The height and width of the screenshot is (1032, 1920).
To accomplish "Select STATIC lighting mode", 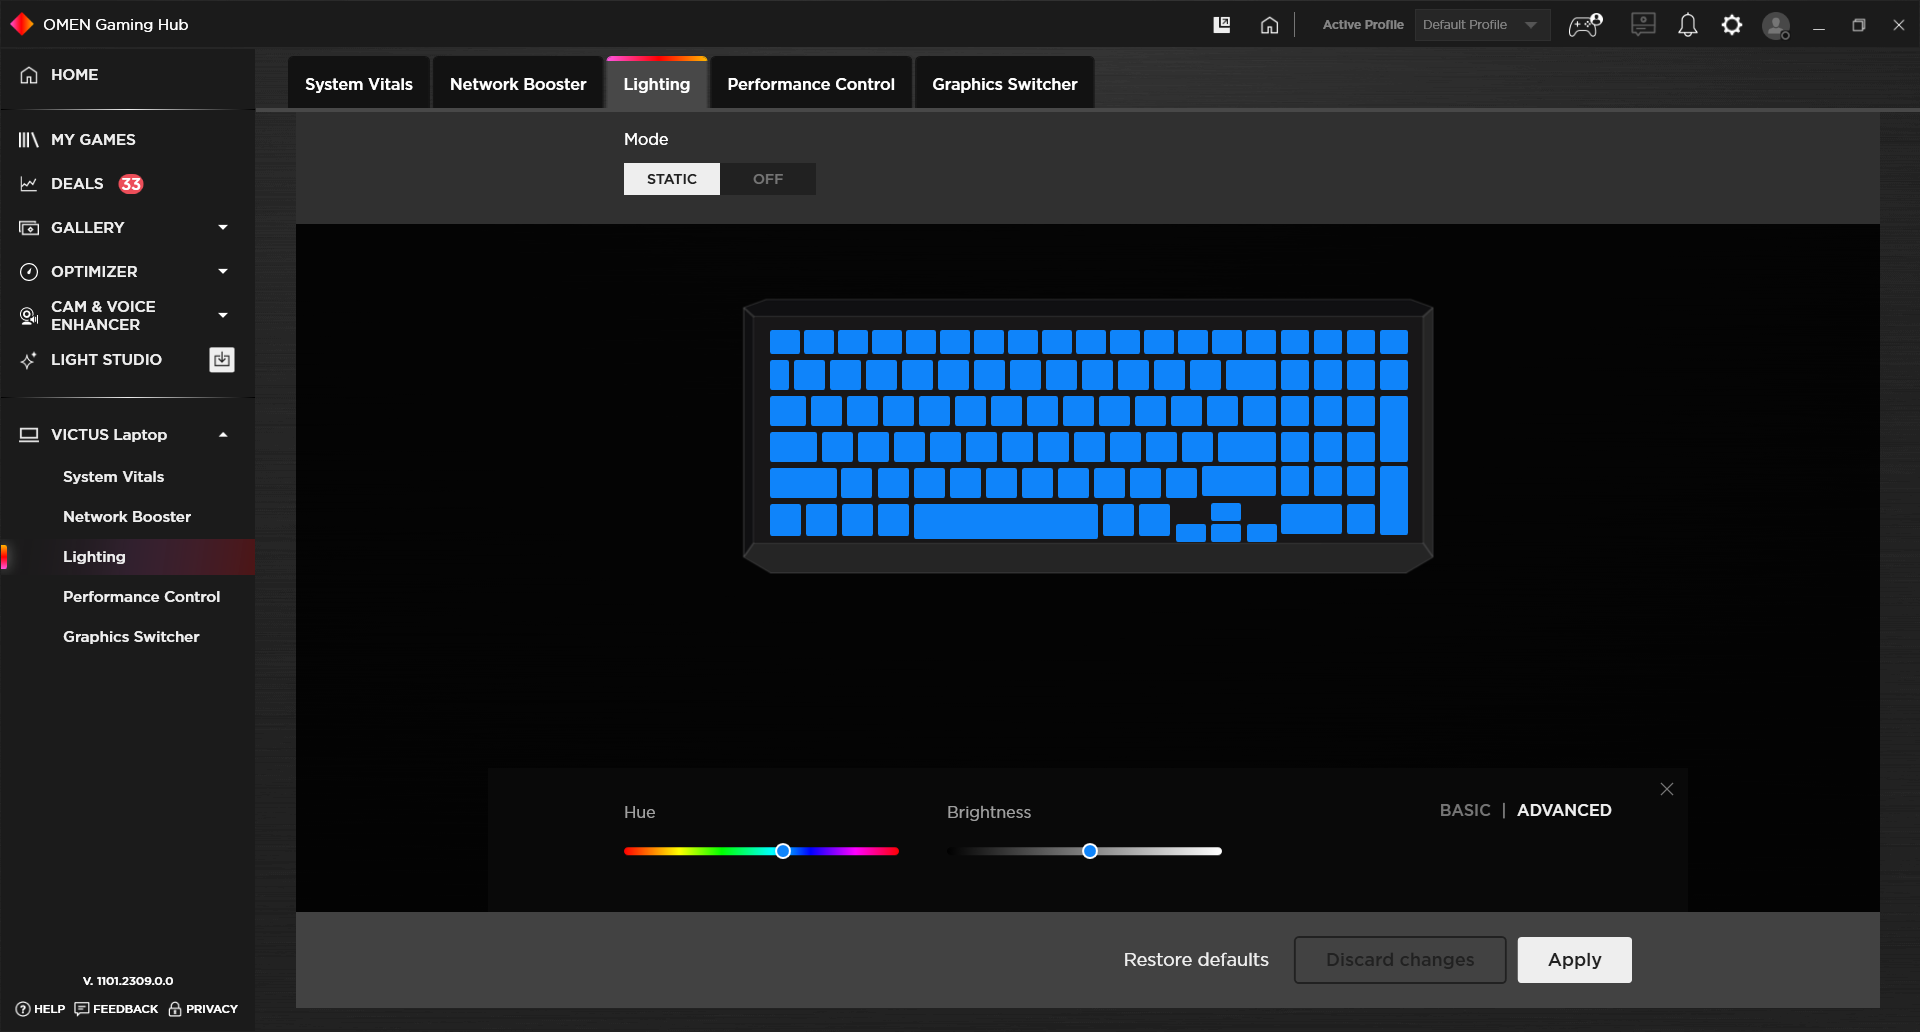I will pyautogui.click(x=671, y=179).
